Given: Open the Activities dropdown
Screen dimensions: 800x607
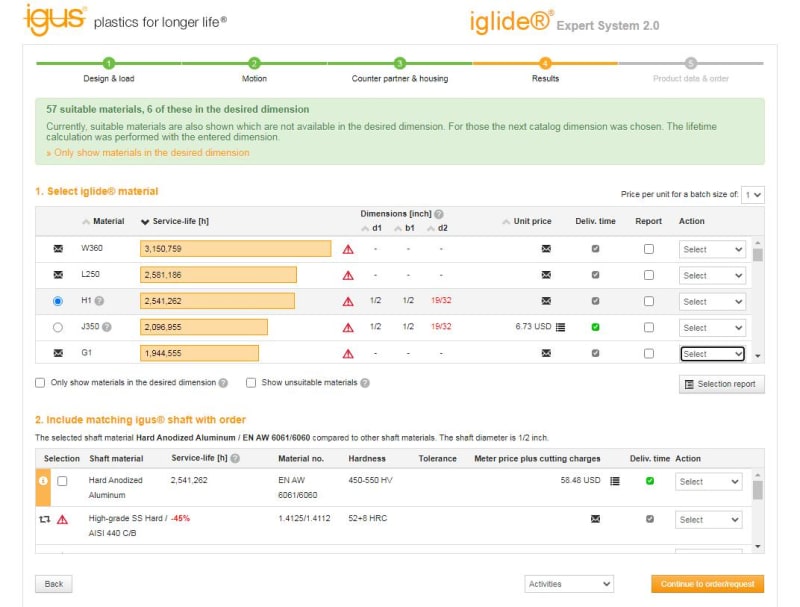Looking at the screenshot, I should 569,584.
